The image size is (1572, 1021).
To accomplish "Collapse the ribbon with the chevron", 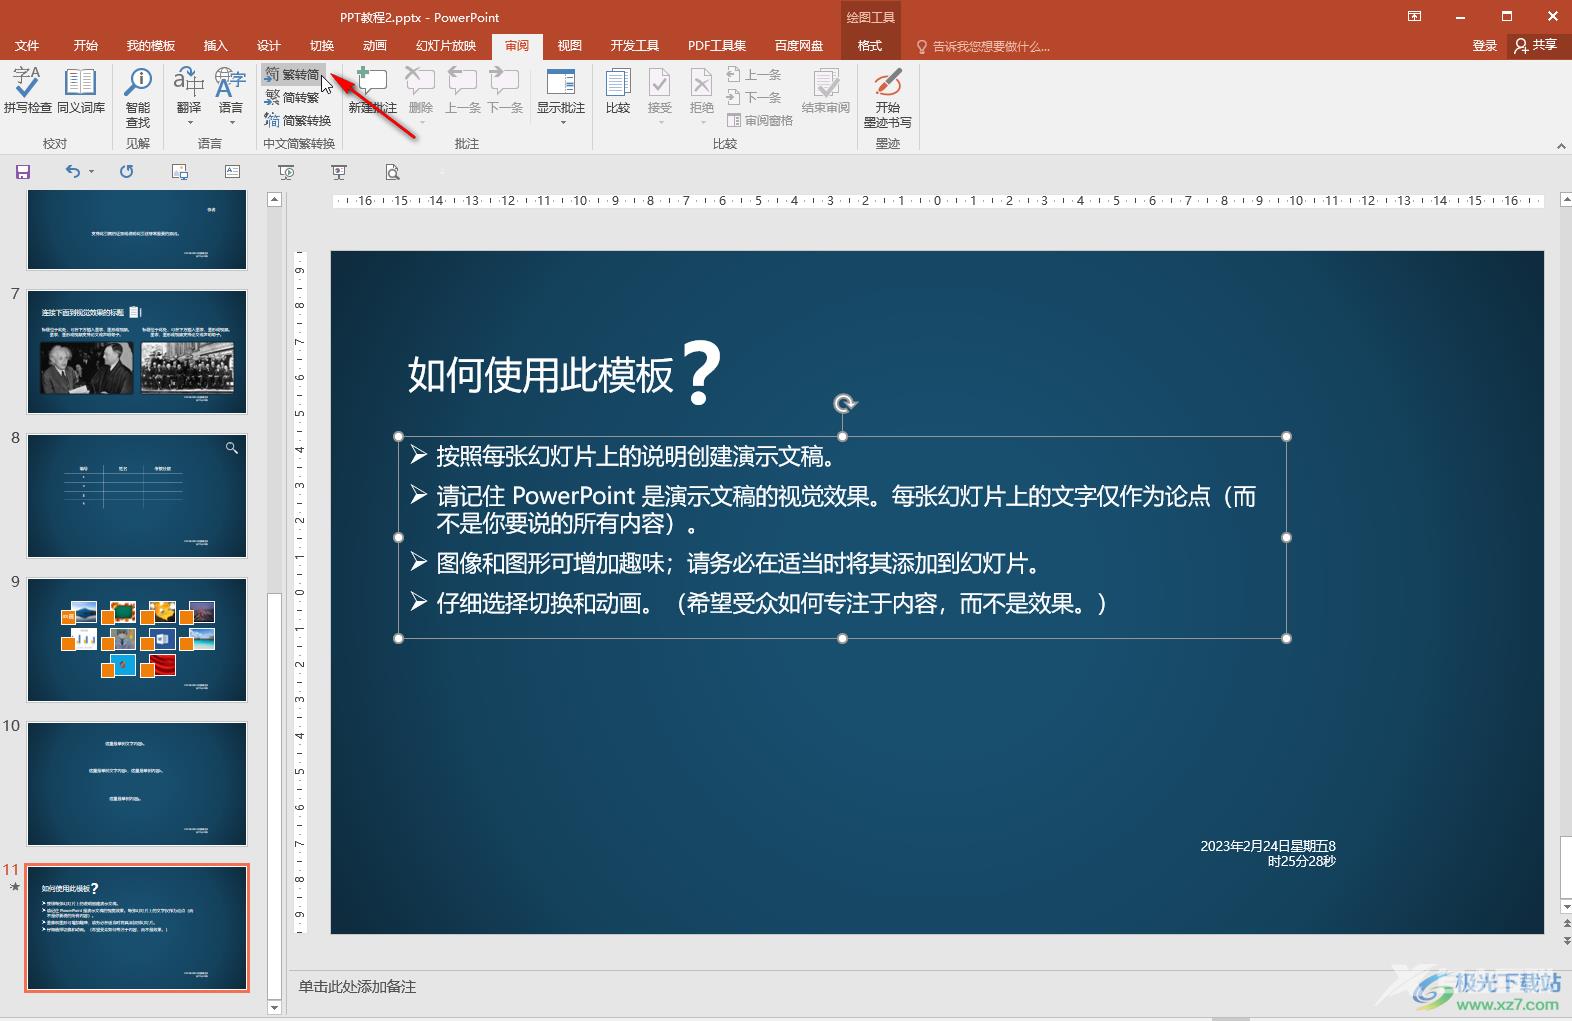I will click(x=1561, y=146).
